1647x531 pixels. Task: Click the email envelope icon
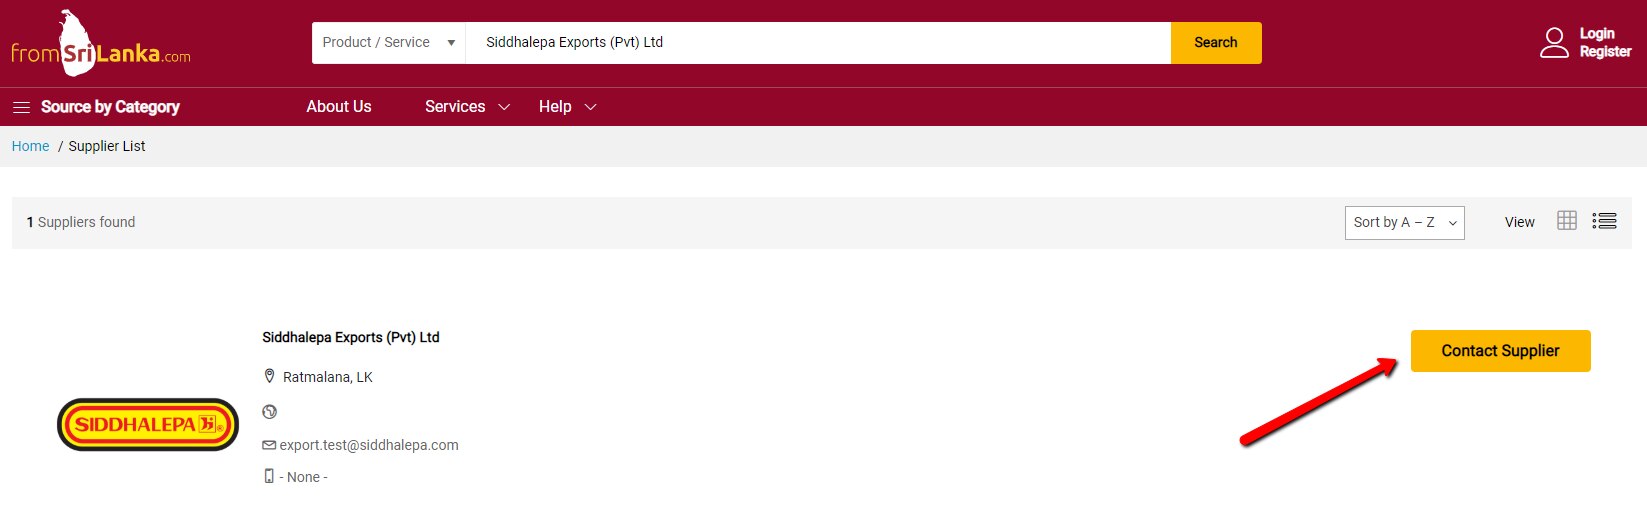(269, 445)
